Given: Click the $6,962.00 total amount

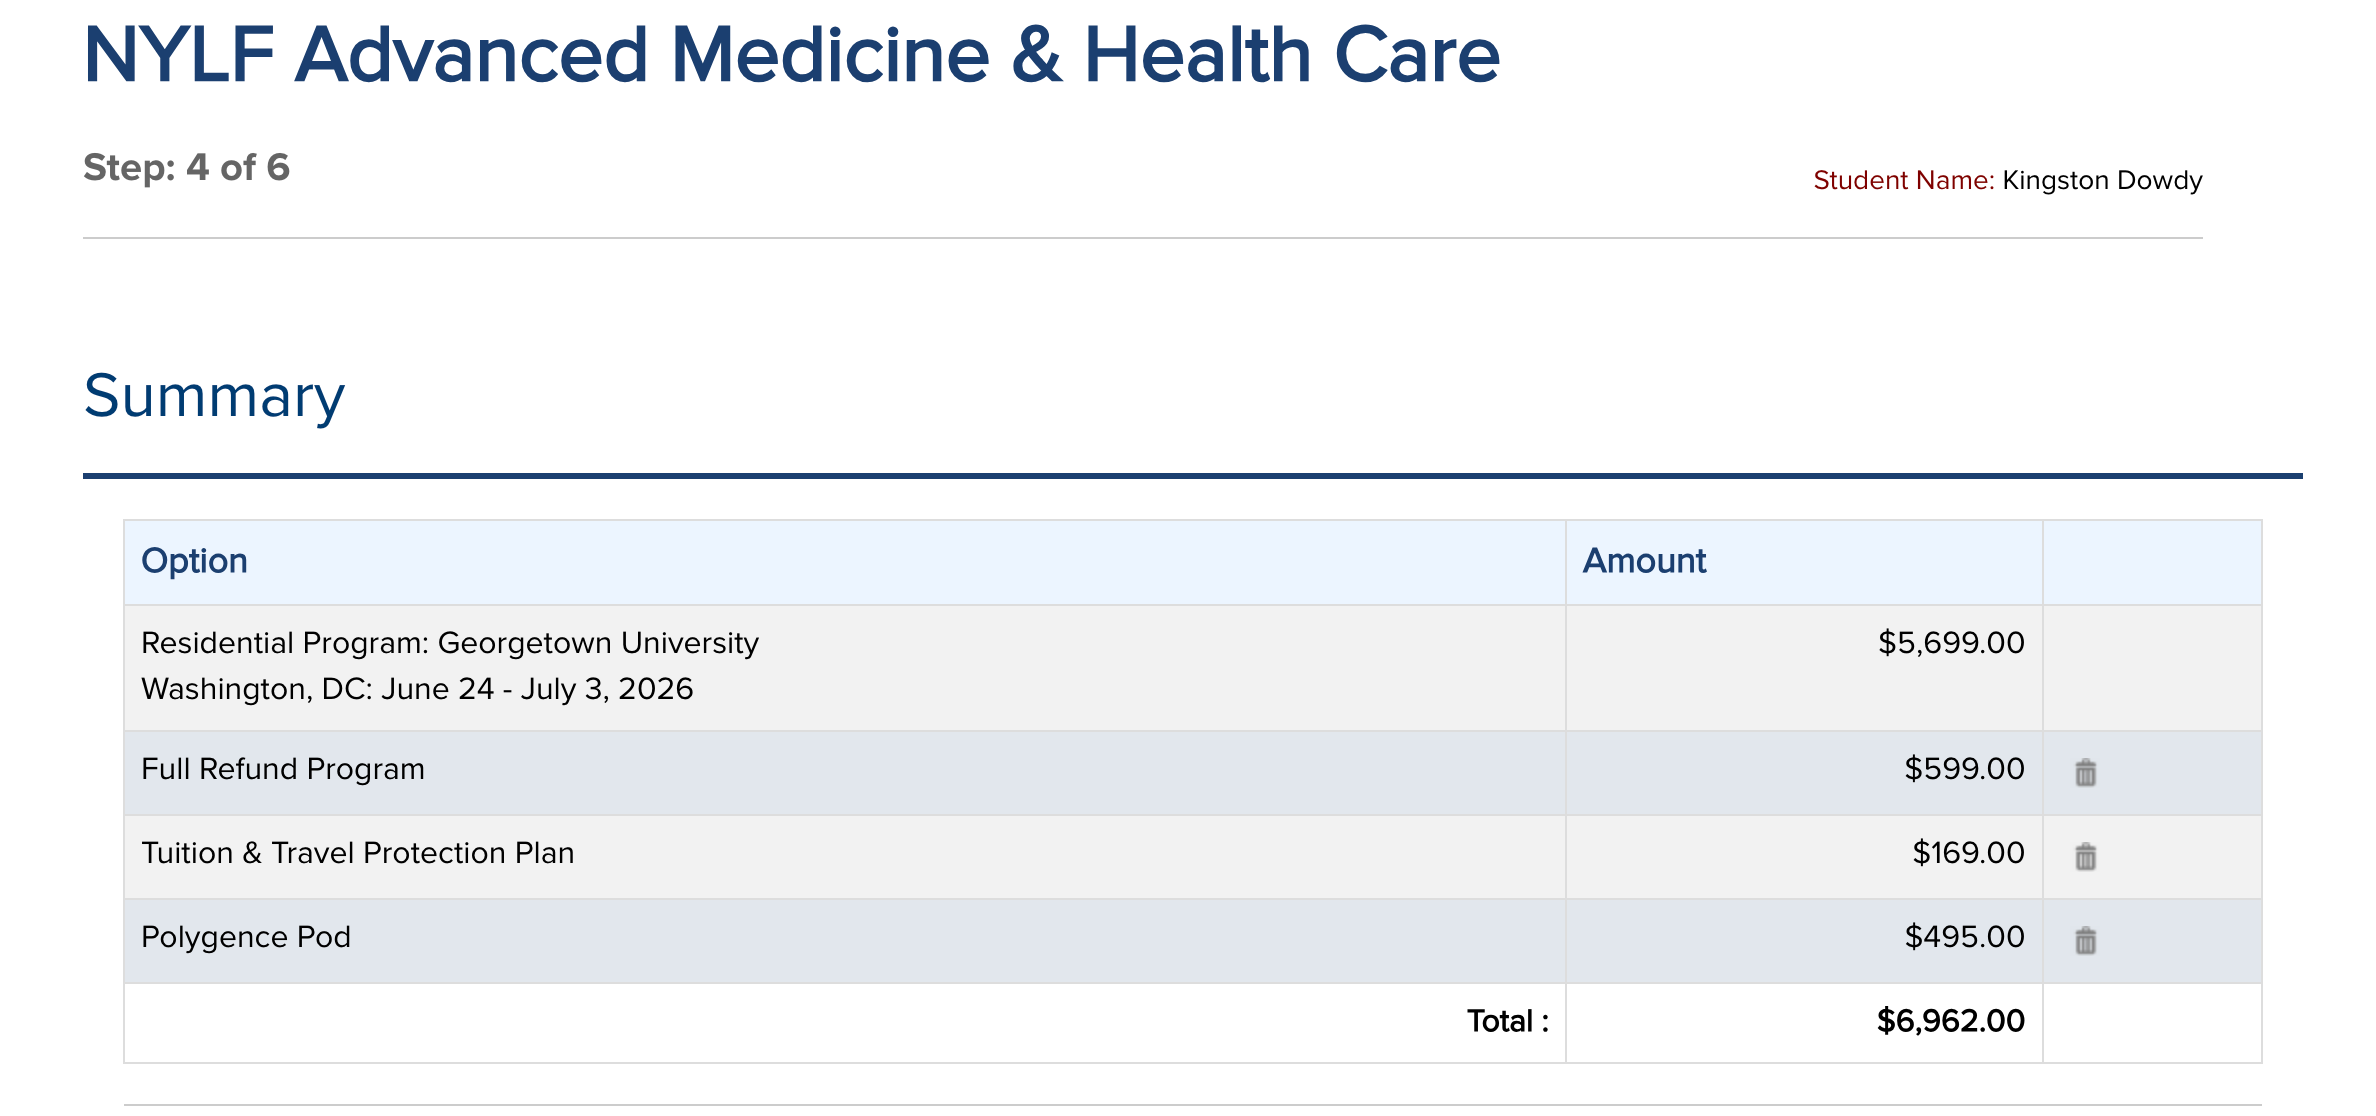Looking at the screenshot, I should (x=1950, y=1021).
